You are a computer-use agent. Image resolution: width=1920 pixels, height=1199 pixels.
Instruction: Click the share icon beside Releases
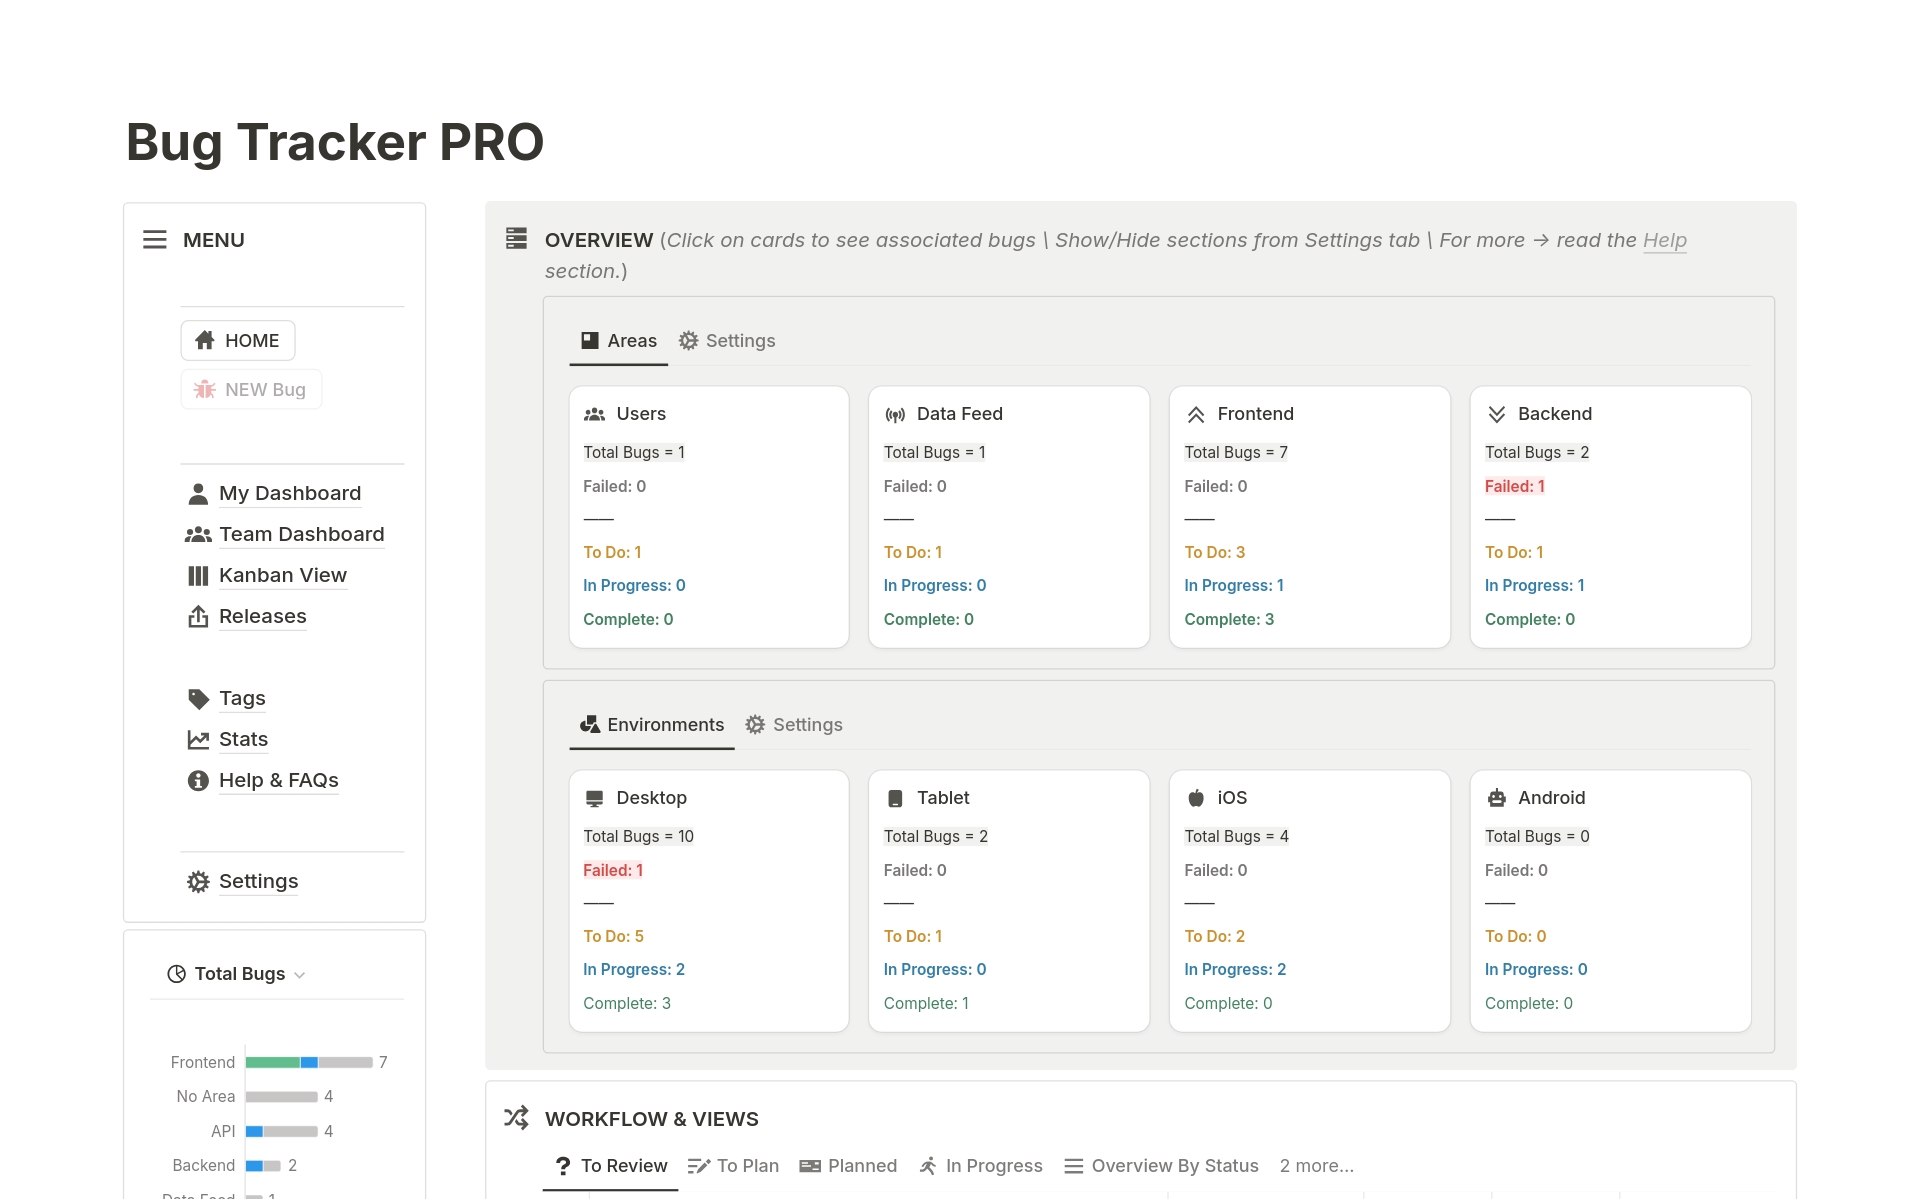pyautogui.click(x=198, y=617)
